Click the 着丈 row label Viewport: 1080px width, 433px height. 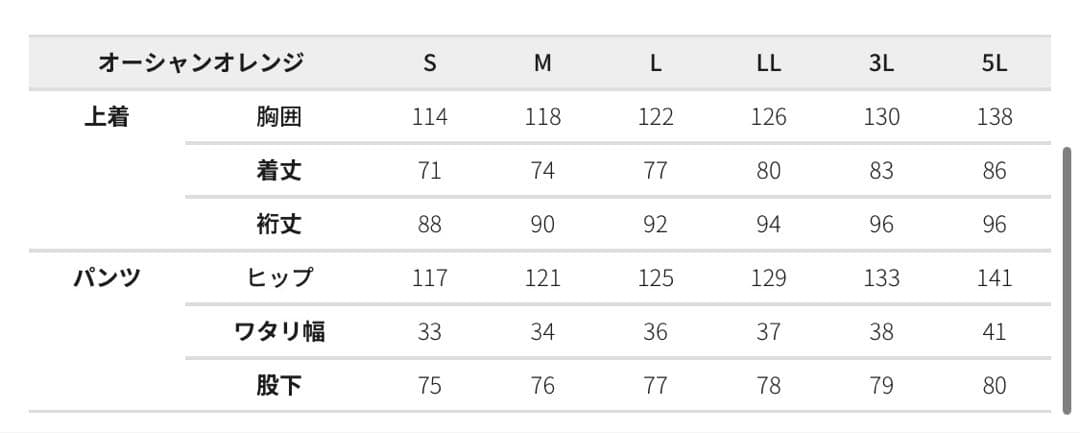pyautogui.click(x=278, y=170)
